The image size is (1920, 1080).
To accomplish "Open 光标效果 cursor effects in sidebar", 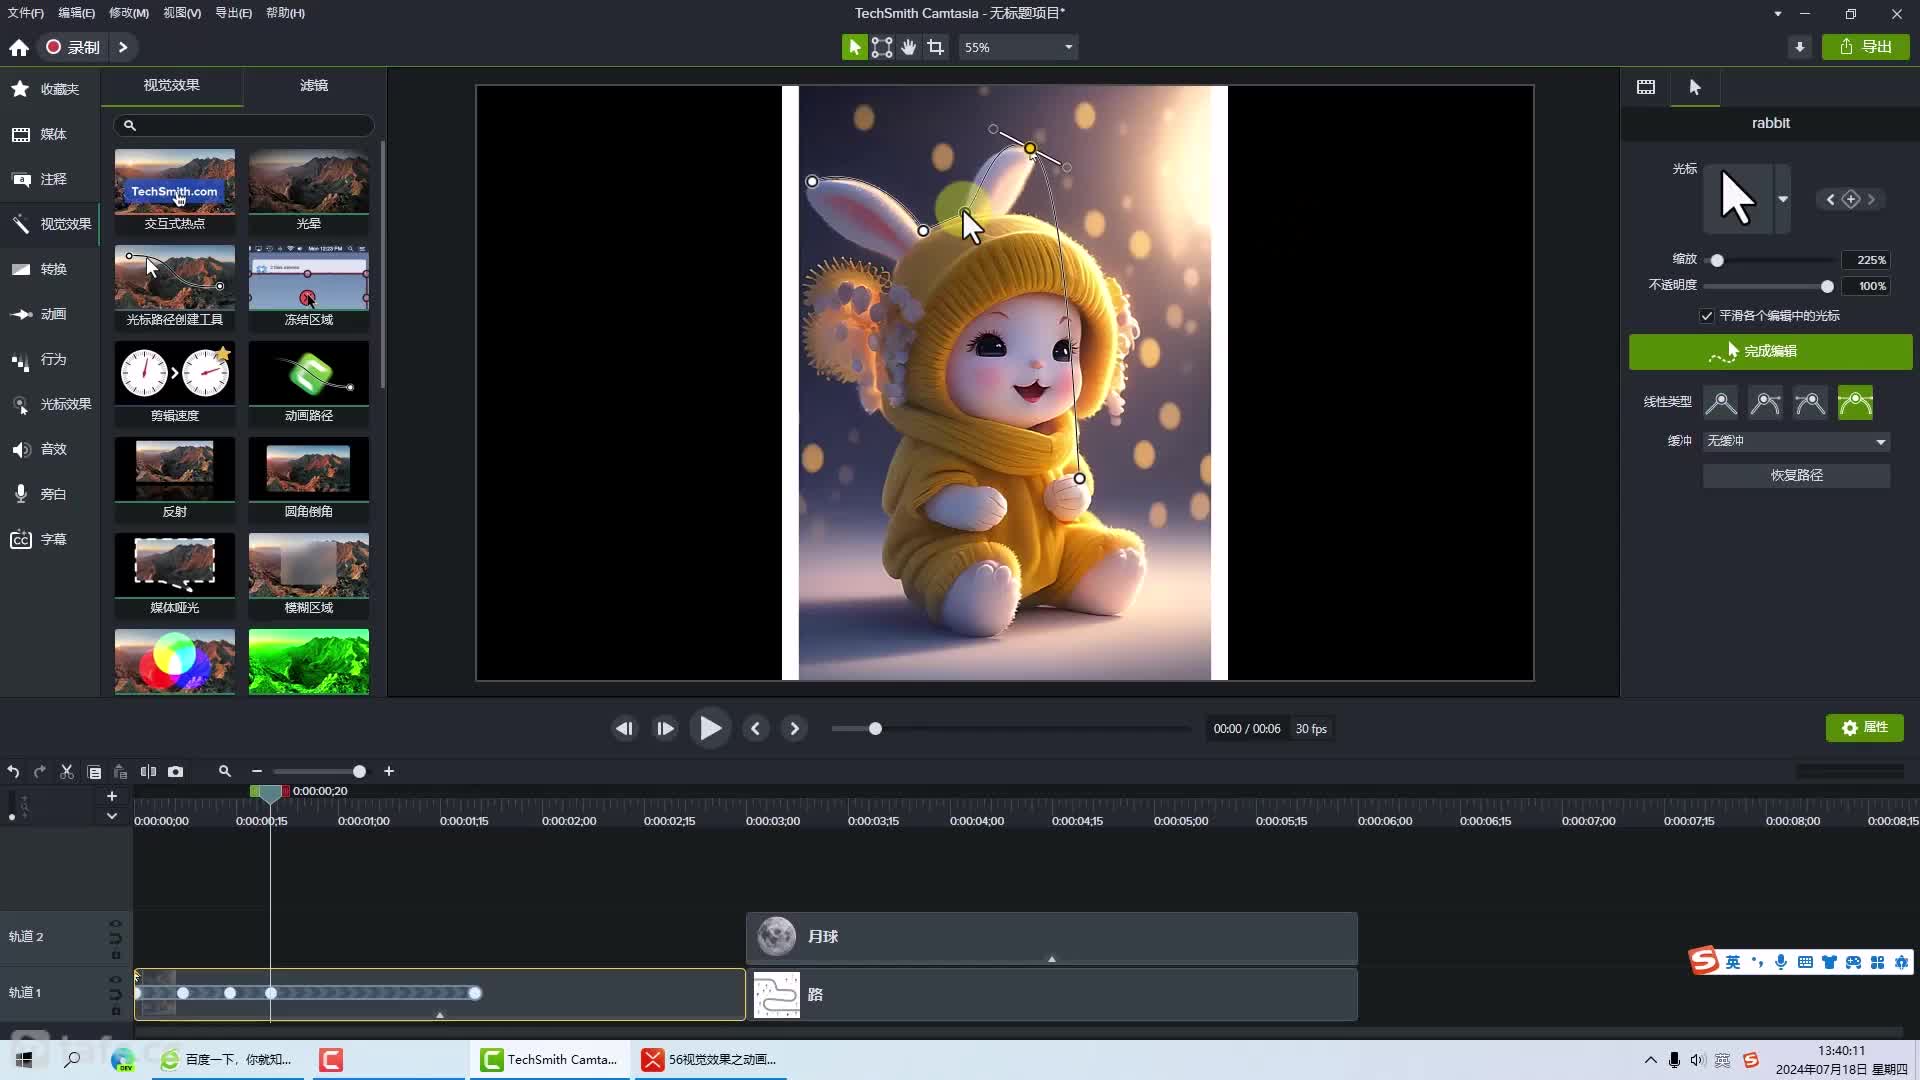I will point(50,404).
